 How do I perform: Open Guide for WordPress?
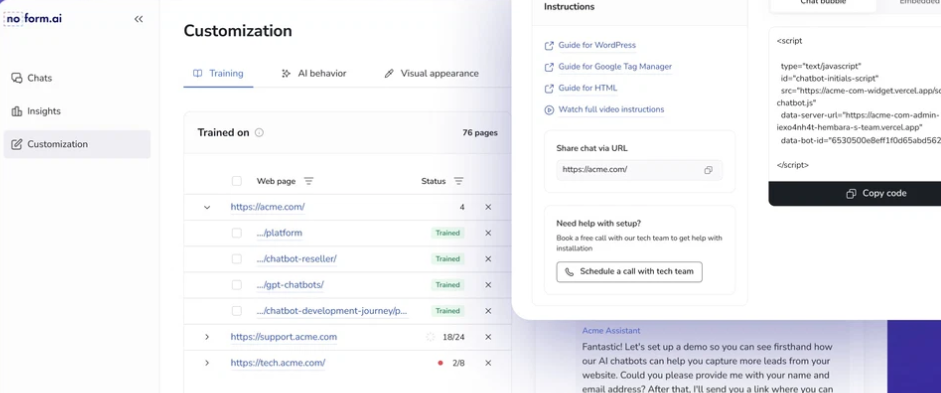597,45
